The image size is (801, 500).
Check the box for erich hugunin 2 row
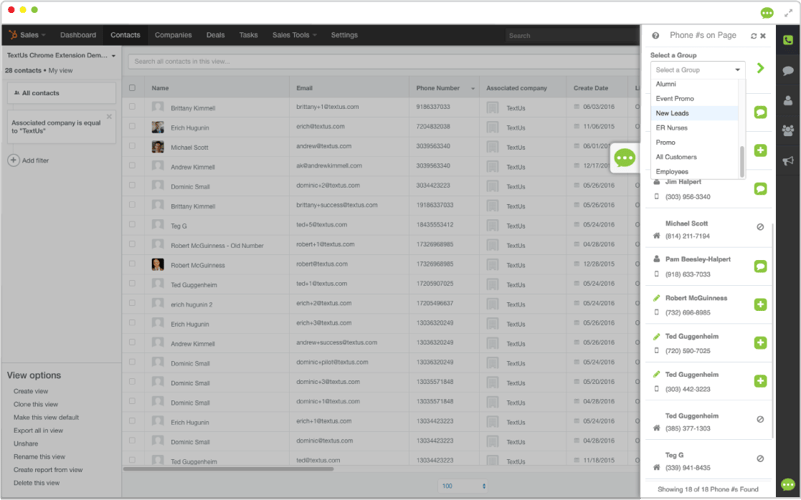132,303
